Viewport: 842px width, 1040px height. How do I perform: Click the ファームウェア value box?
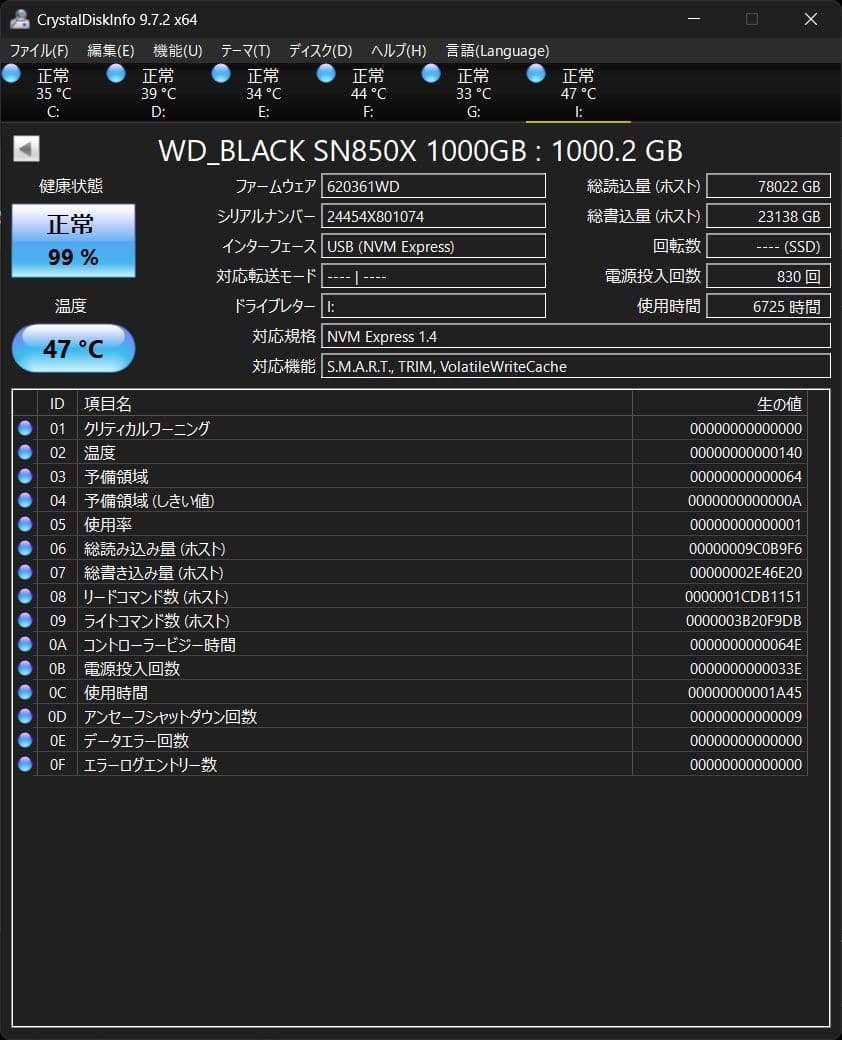[433, 186]
